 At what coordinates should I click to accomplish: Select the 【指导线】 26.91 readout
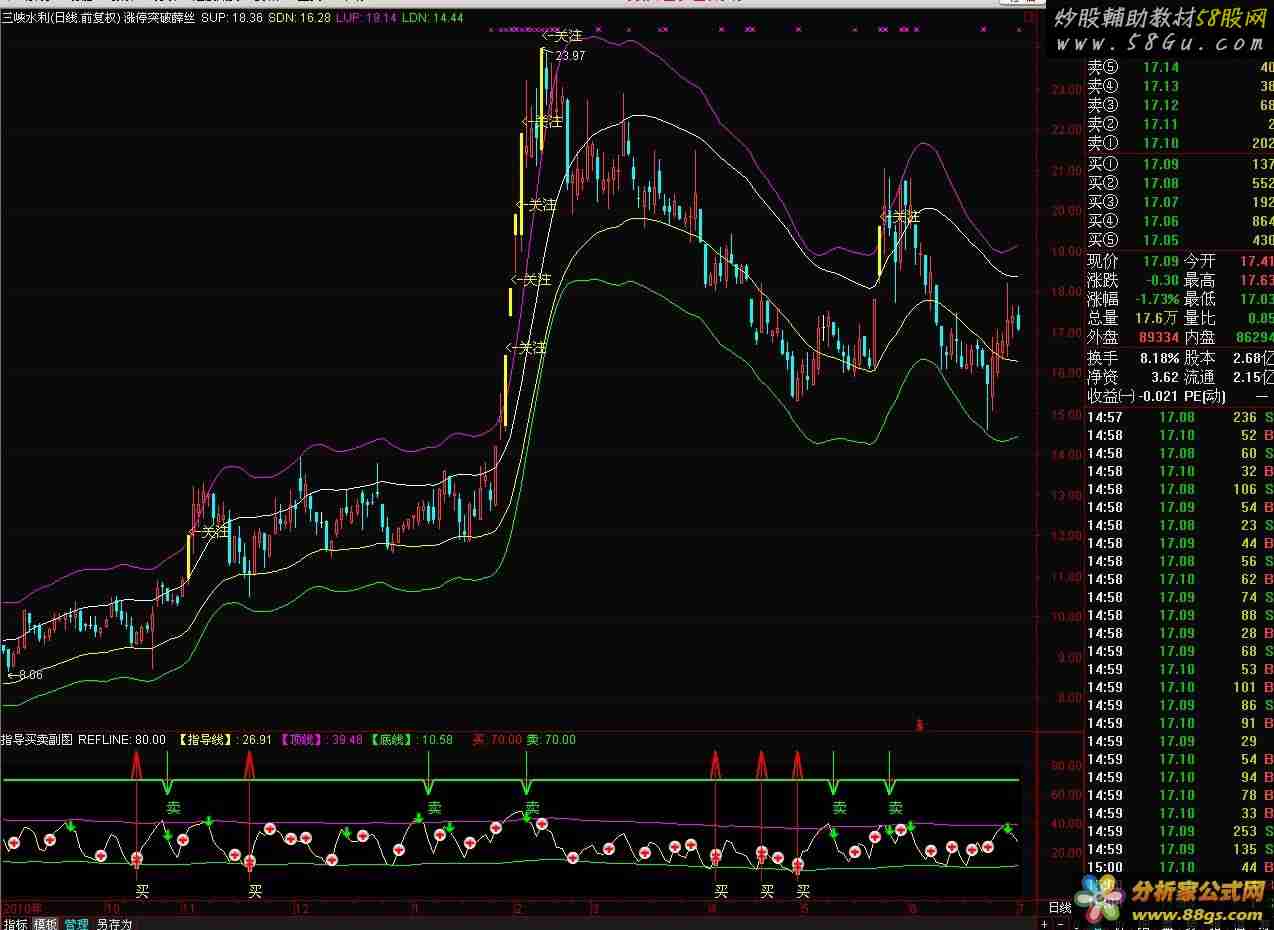pyautogui.click(x=225, y=740)
